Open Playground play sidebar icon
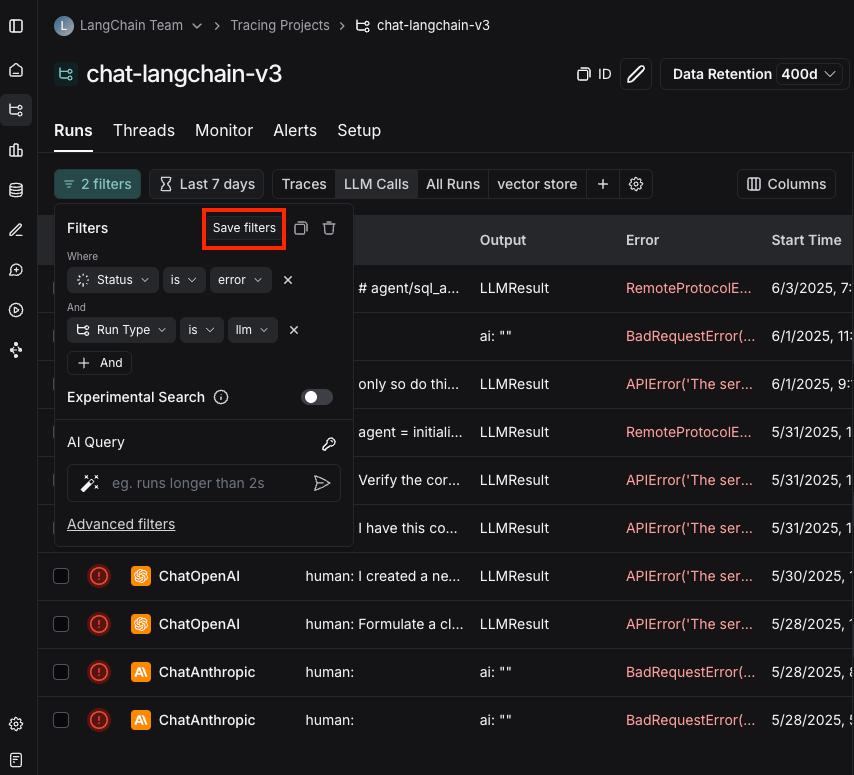Image resolution: width=854 pixels, height=775 pixels. [16, 310]
